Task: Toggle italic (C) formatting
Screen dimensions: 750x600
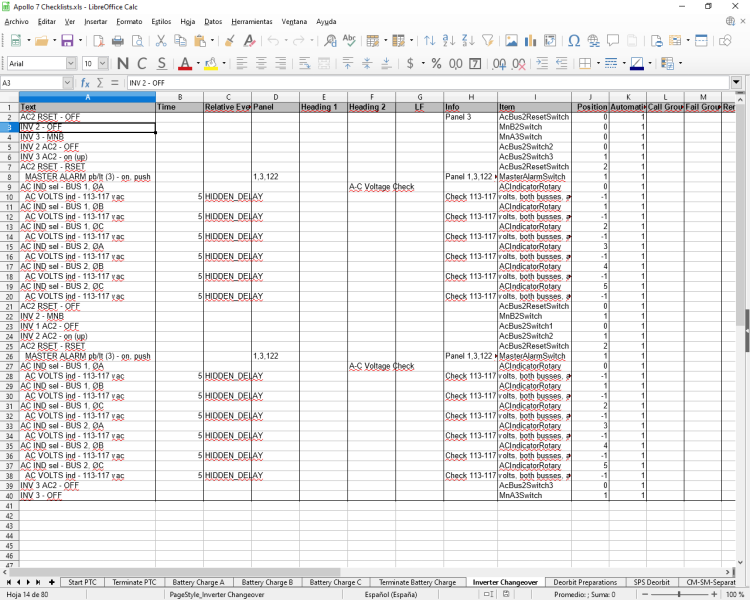Action: coord(142,63)
